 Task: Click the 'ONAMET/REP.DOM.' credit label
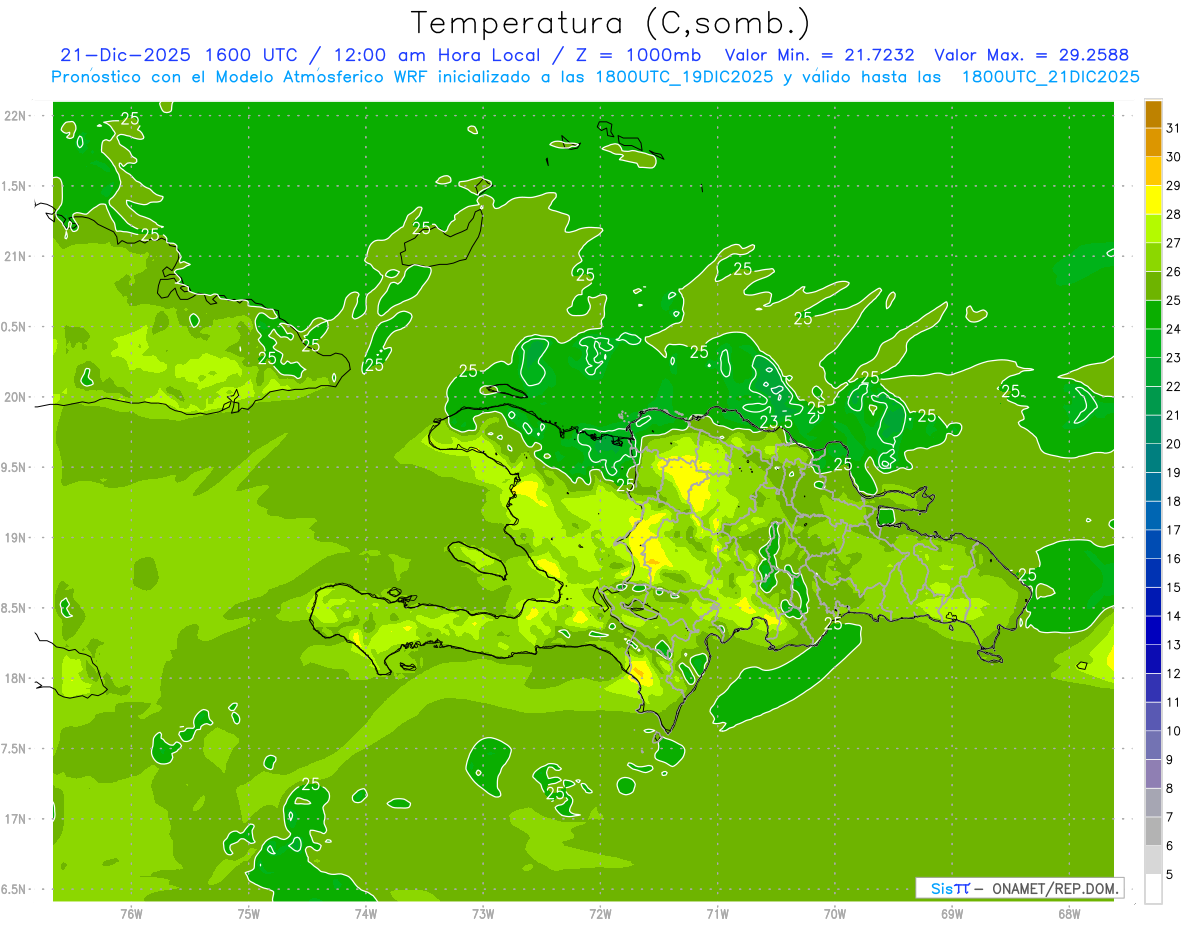click(1055, 888)
